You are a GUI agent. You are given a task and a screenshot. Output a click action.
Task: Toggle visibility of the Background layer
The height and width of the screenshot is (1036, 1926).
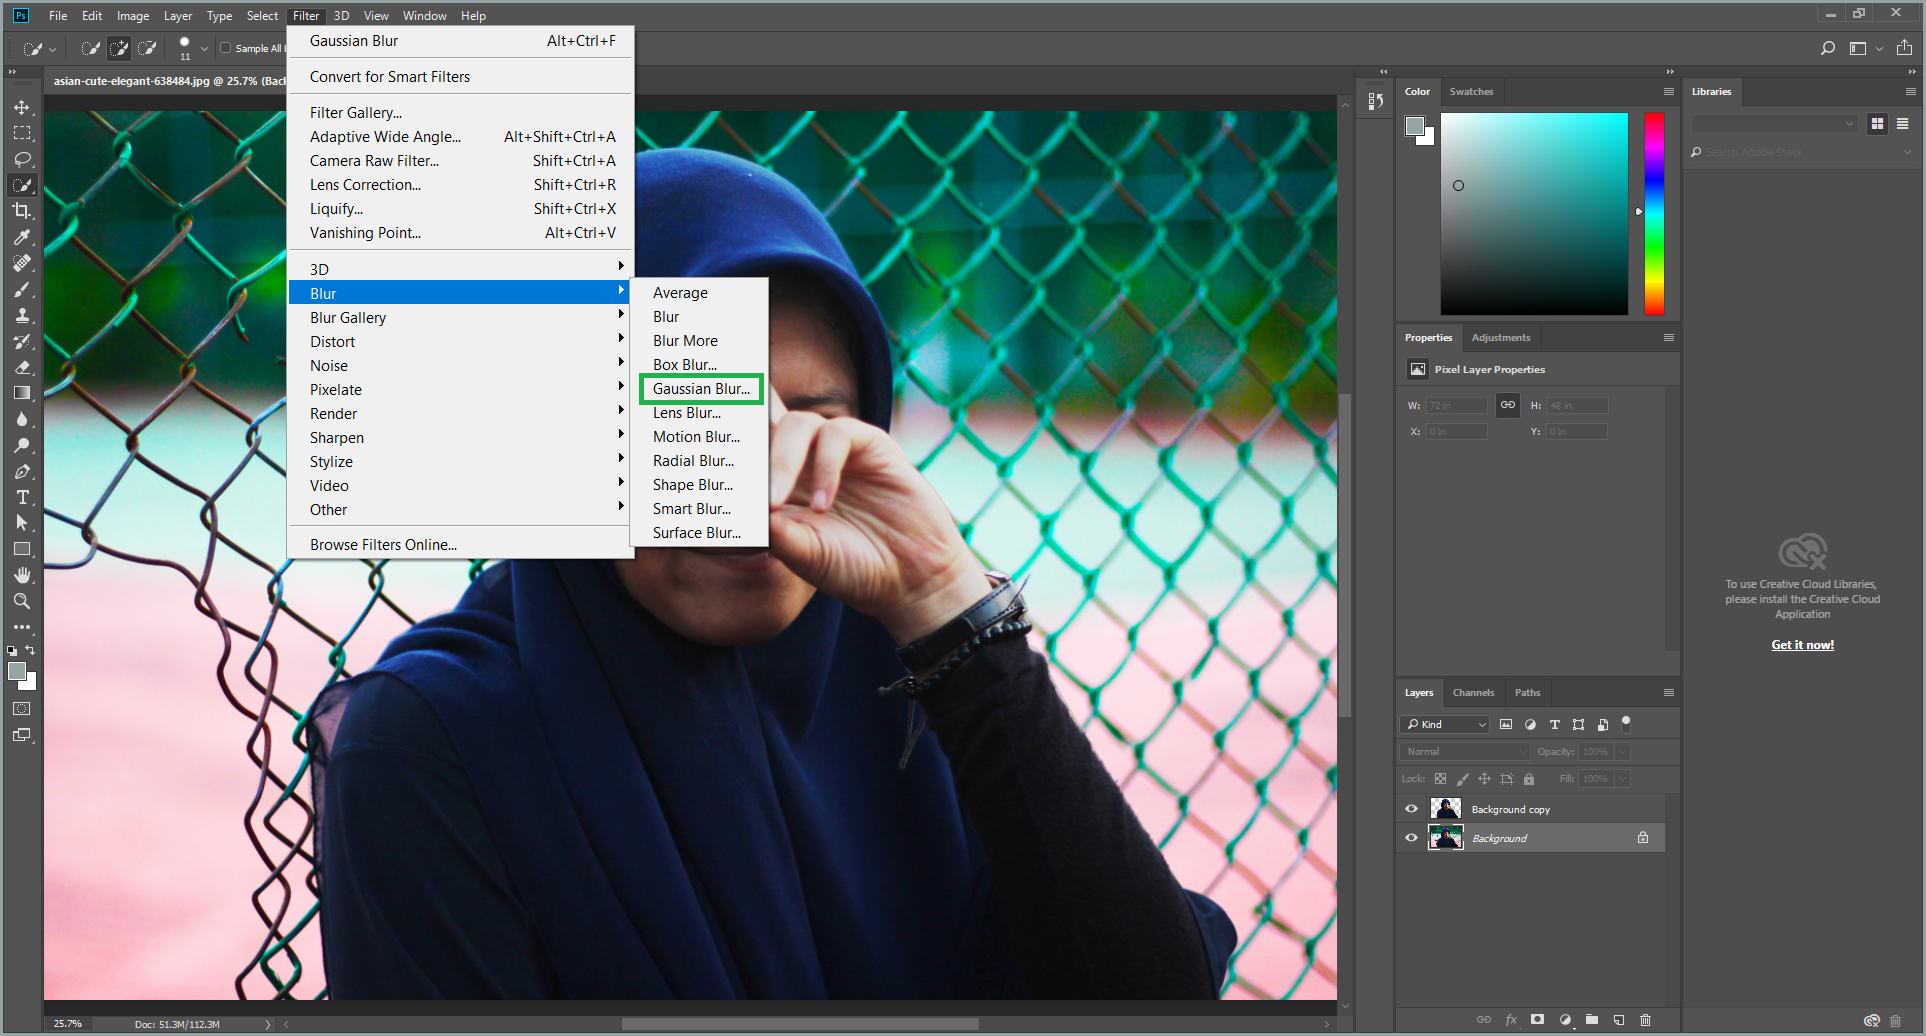[1411, 838]
